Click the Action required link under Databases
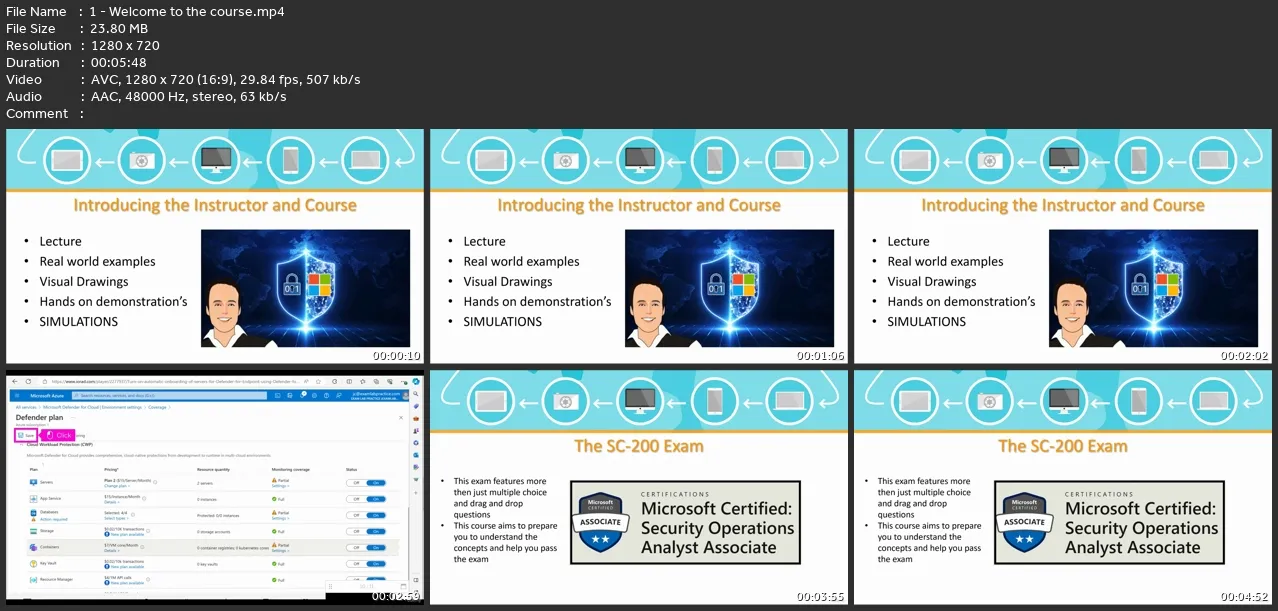Viewport: 1278px width, 611px height. tap(54, 519)
